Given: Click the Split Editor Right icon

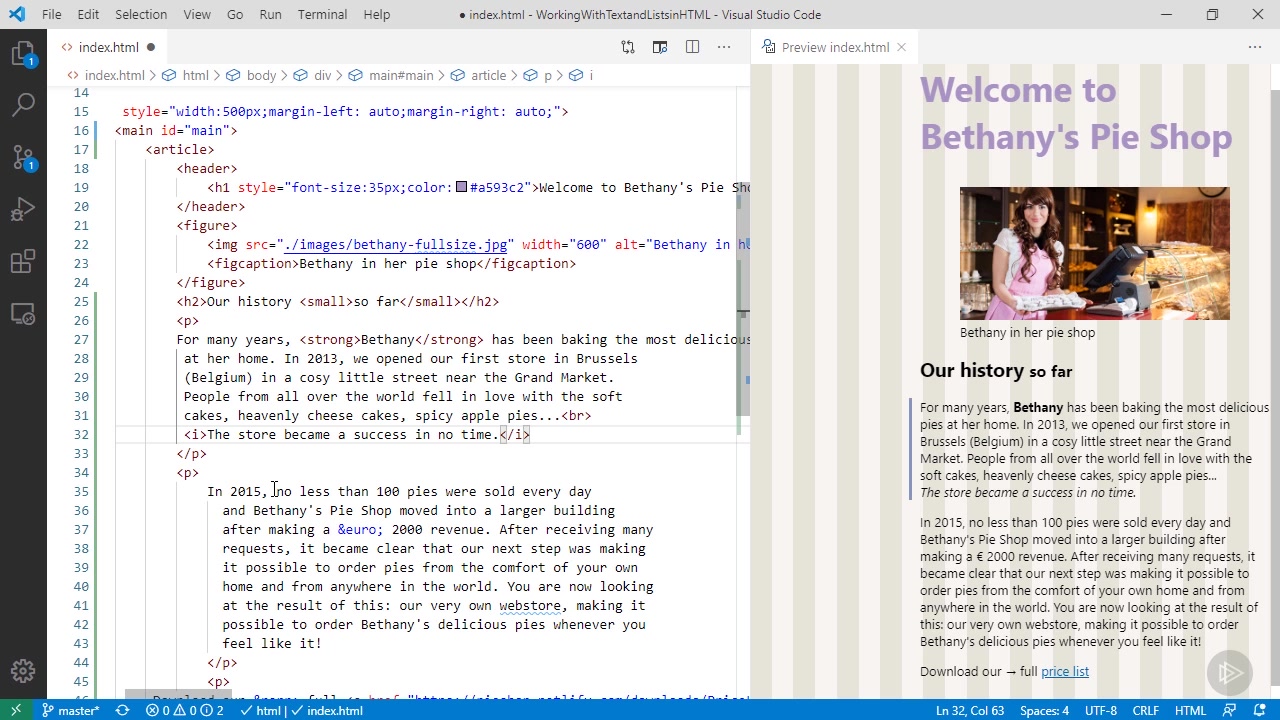Looking at the screenshot, I should (692, 47).
